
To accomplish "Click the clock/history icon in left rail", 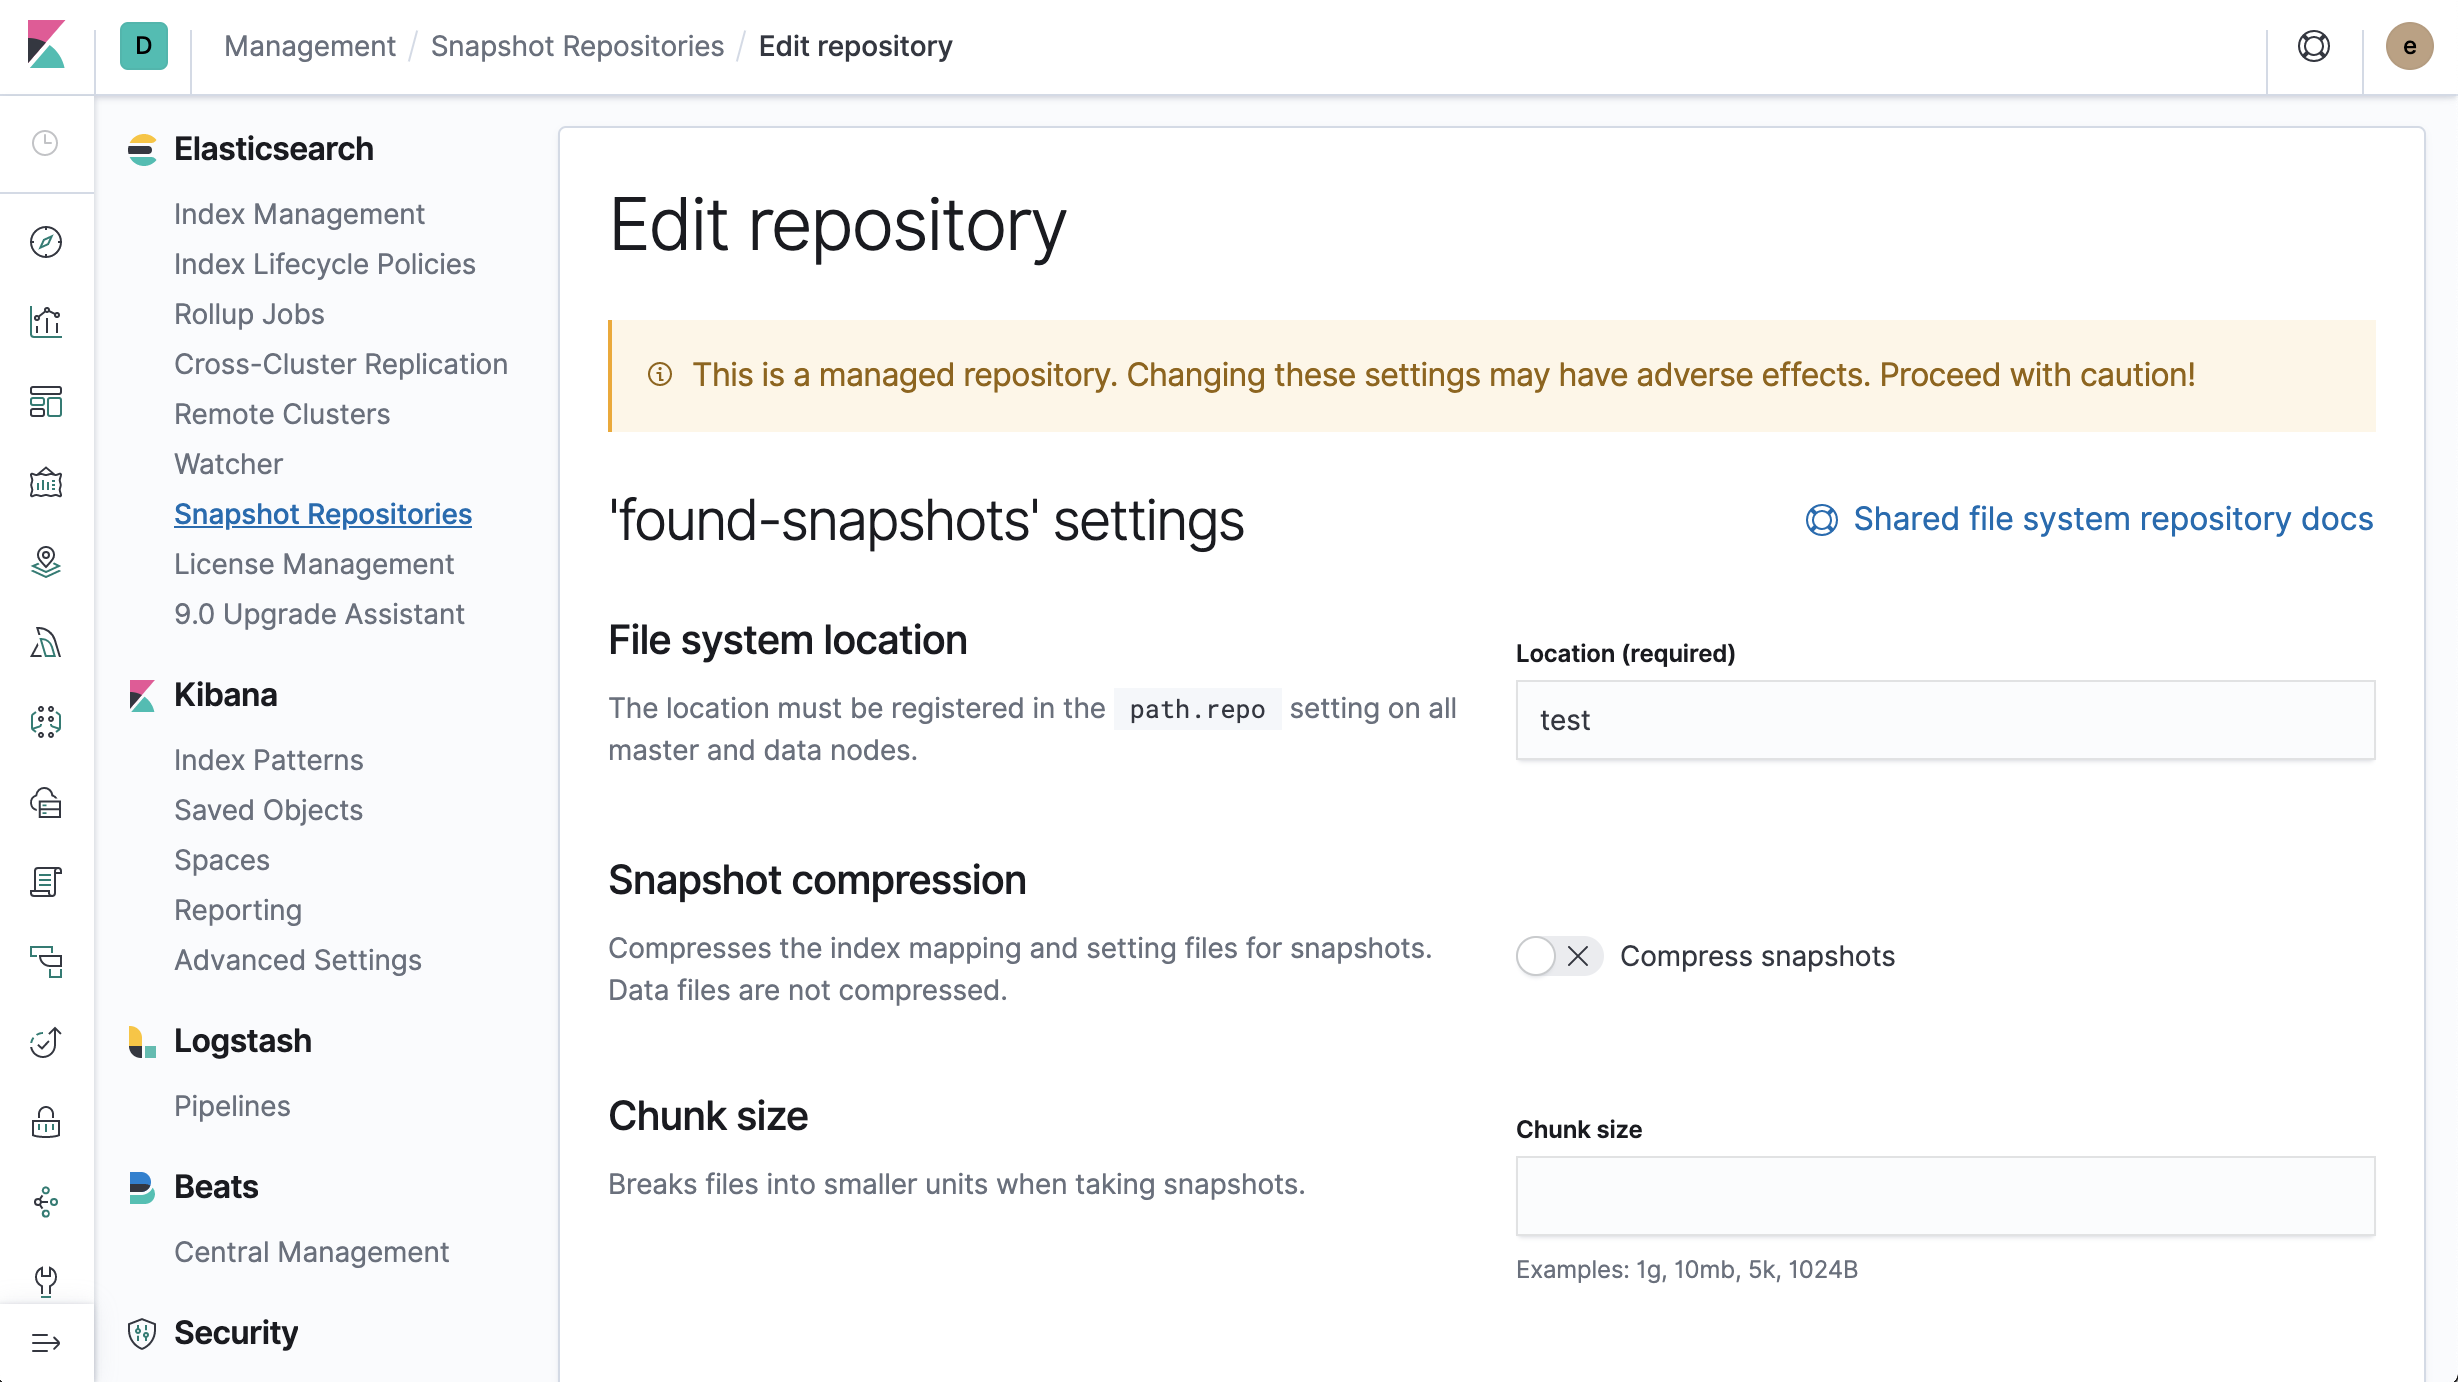I will tap(46, 142).
